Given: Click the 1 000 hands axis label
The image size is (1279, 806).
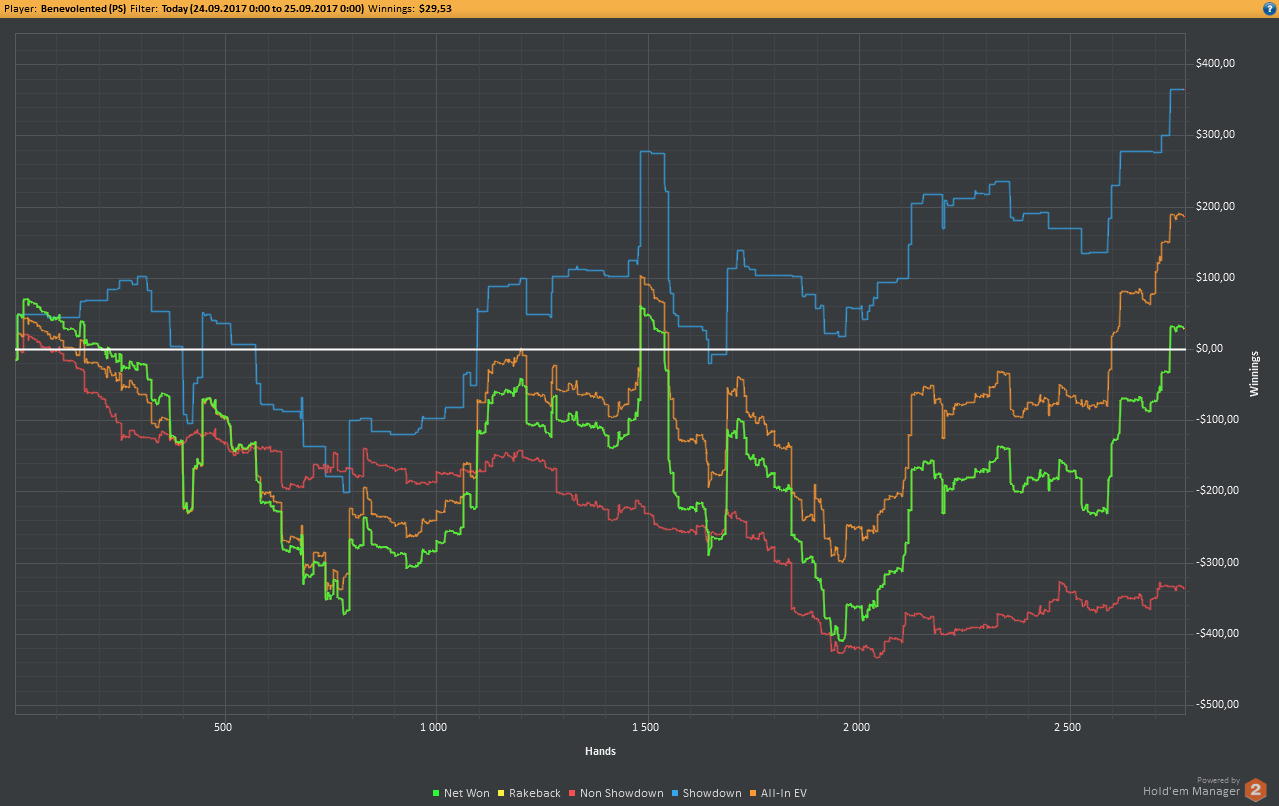Looking at the screenshot, I should click(435, 727).
